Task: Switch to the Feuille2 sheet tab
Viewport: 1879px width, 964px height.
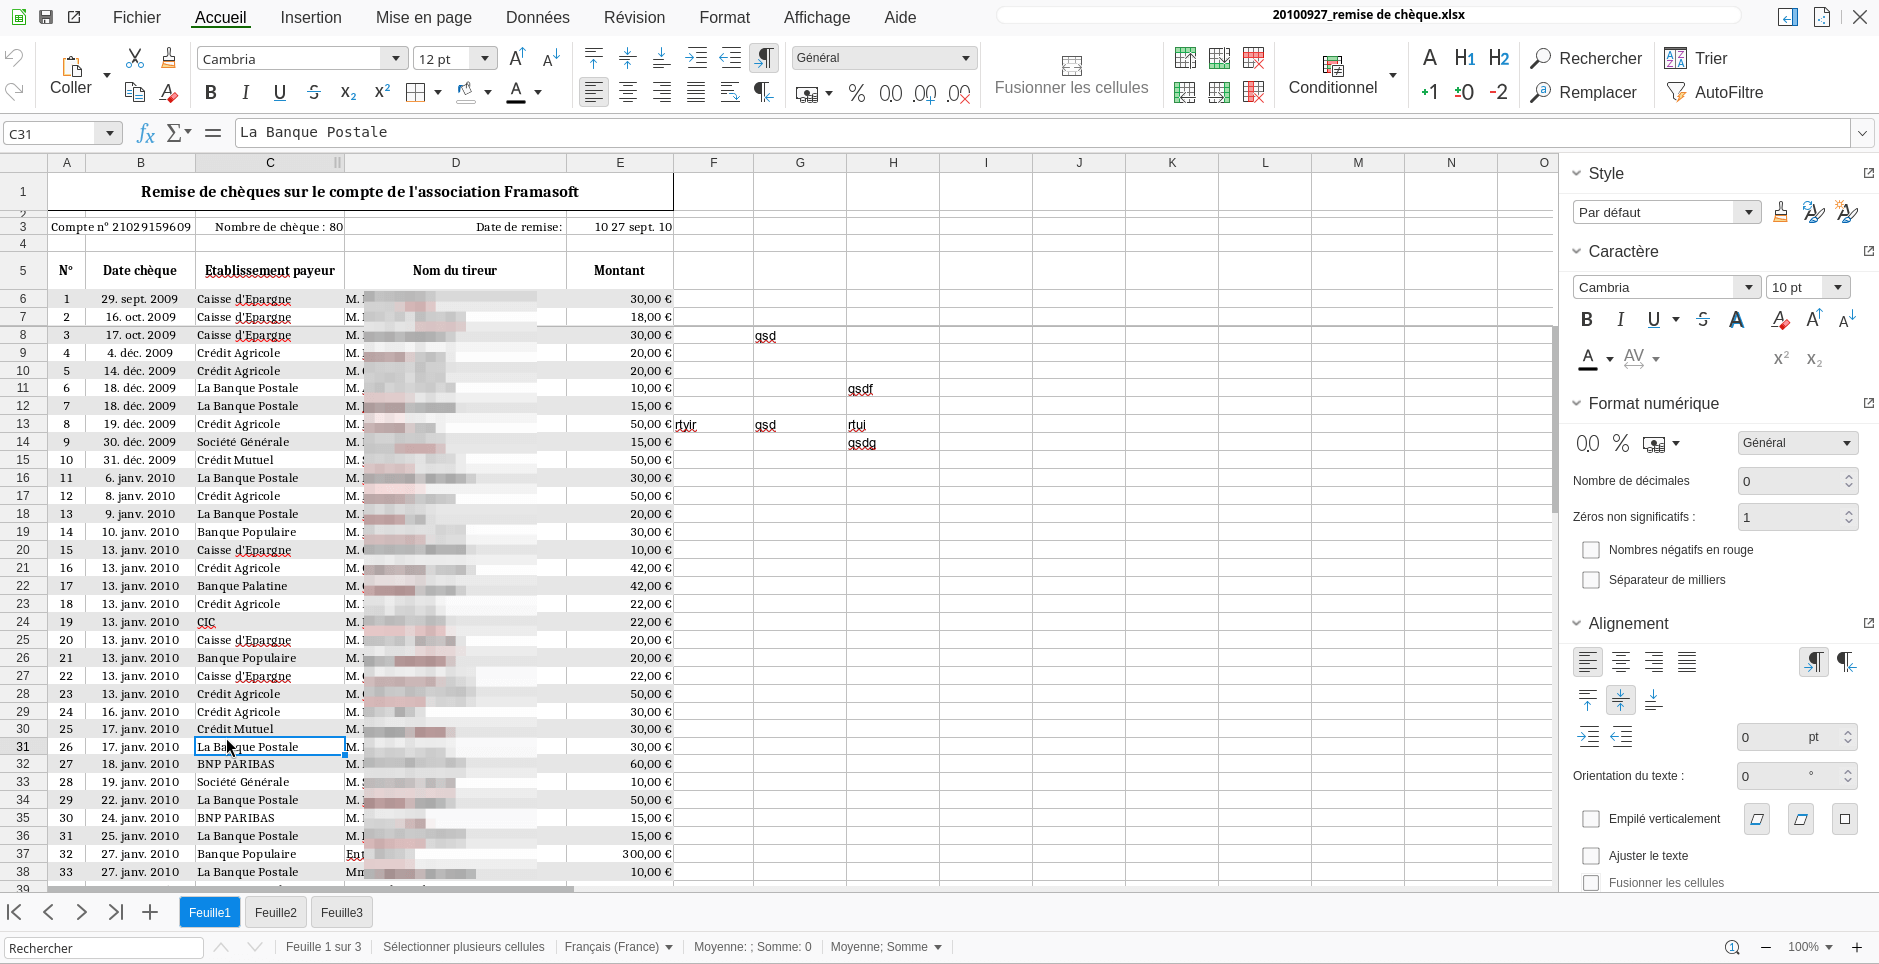Action: click(x=276, y=912)
